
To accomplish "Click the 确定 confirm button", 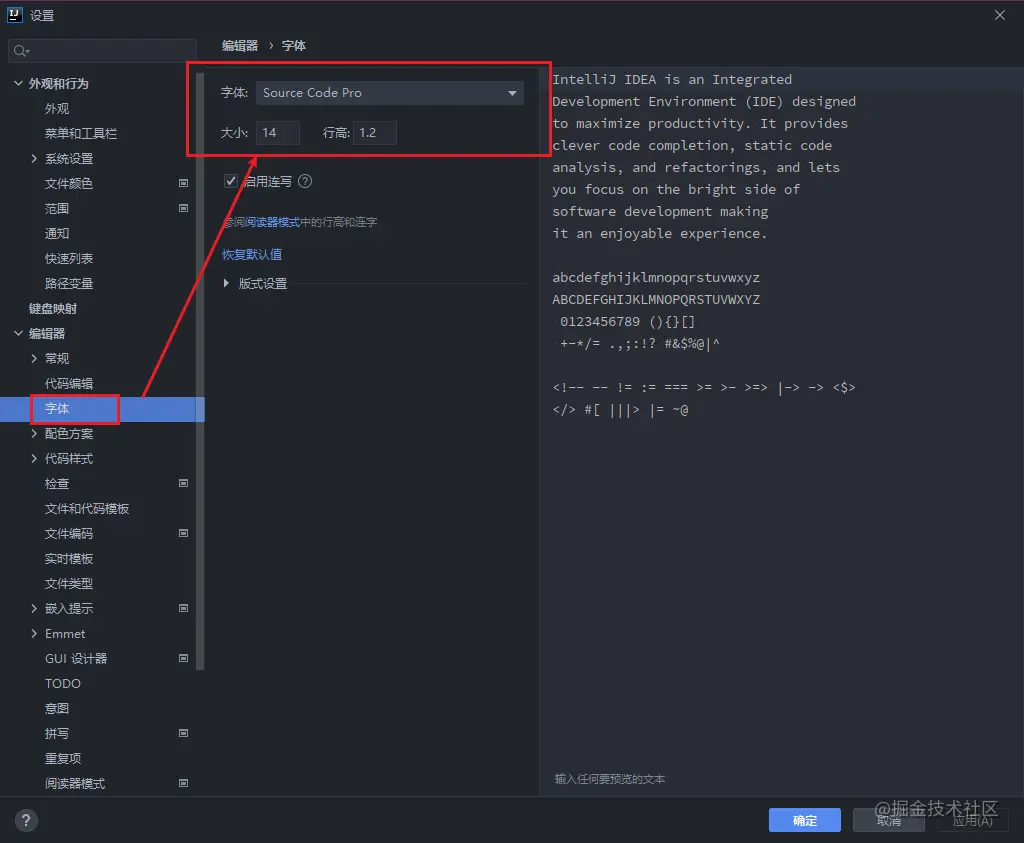I will click(x=805, y=820).
